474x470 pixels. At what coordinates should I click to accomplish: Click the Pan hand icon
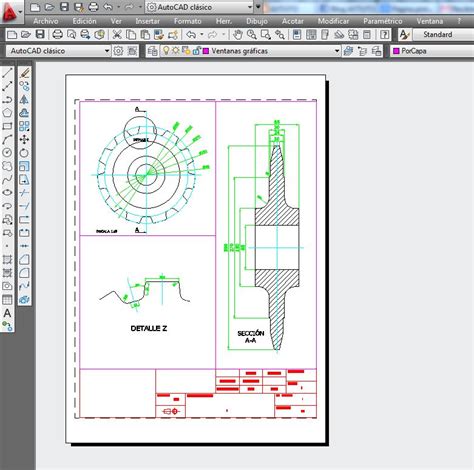tap(238, 35)
